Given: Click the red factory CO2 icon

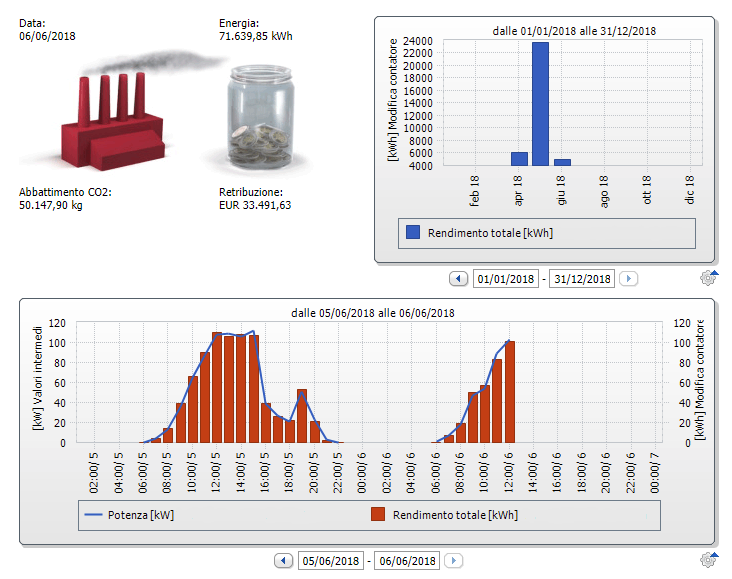Looking at the screenshot, I should click(113, 120).
